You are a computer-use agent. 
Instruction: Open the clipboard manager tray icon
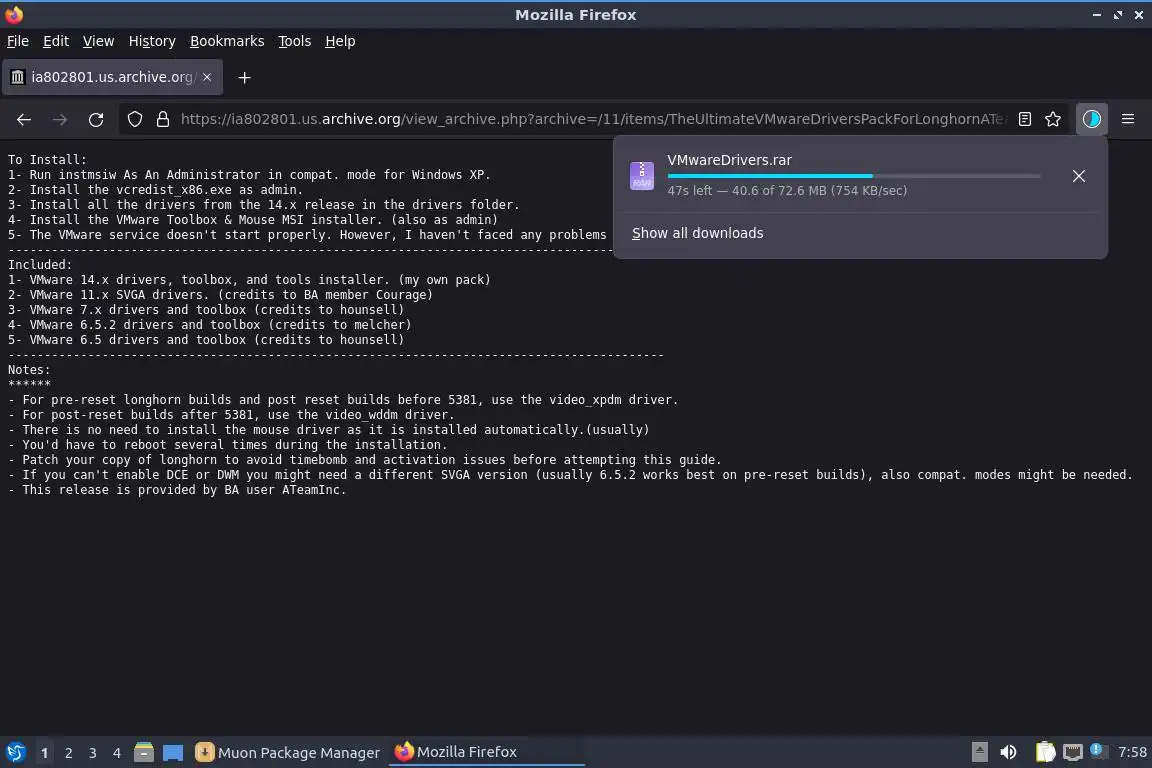1045,752
